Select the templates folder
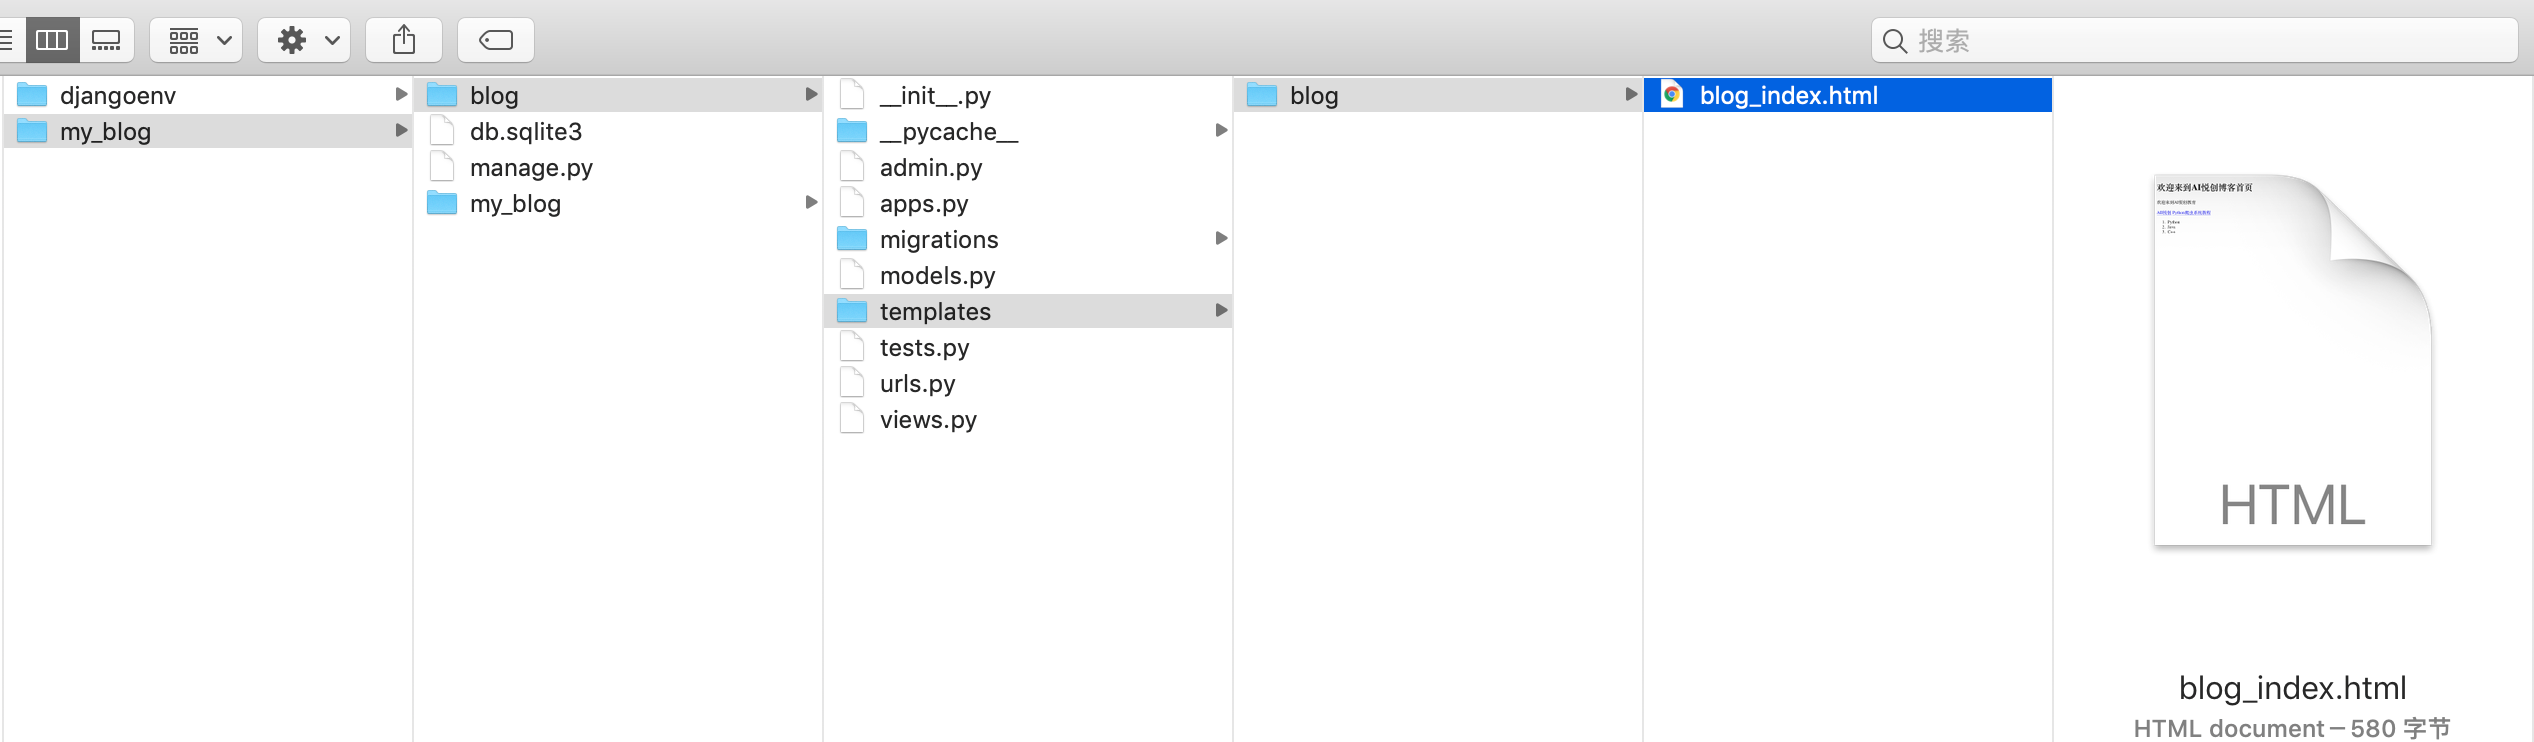The image size is (2534, 742). 1028,311
